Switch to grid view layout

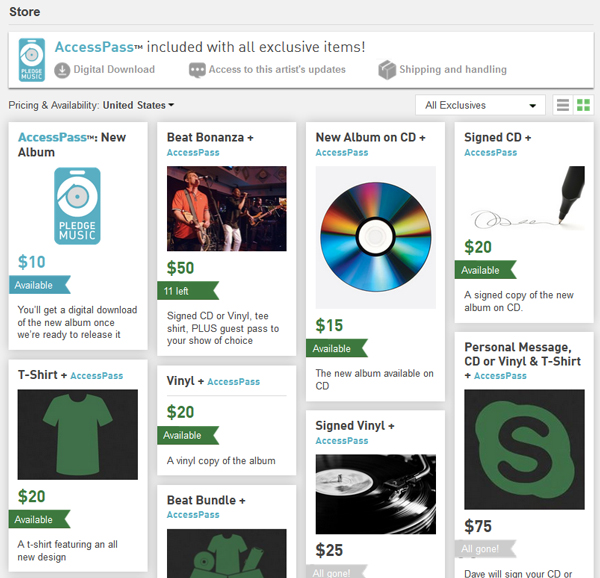(x=583, y=105)
